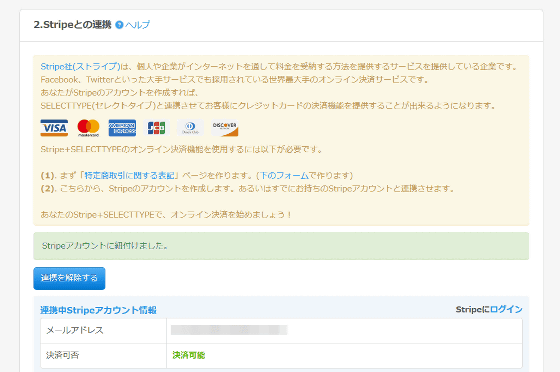This screenshot has width=560, height=372.
Task: Open the ヘルプ link
Action: coord(138,25)
